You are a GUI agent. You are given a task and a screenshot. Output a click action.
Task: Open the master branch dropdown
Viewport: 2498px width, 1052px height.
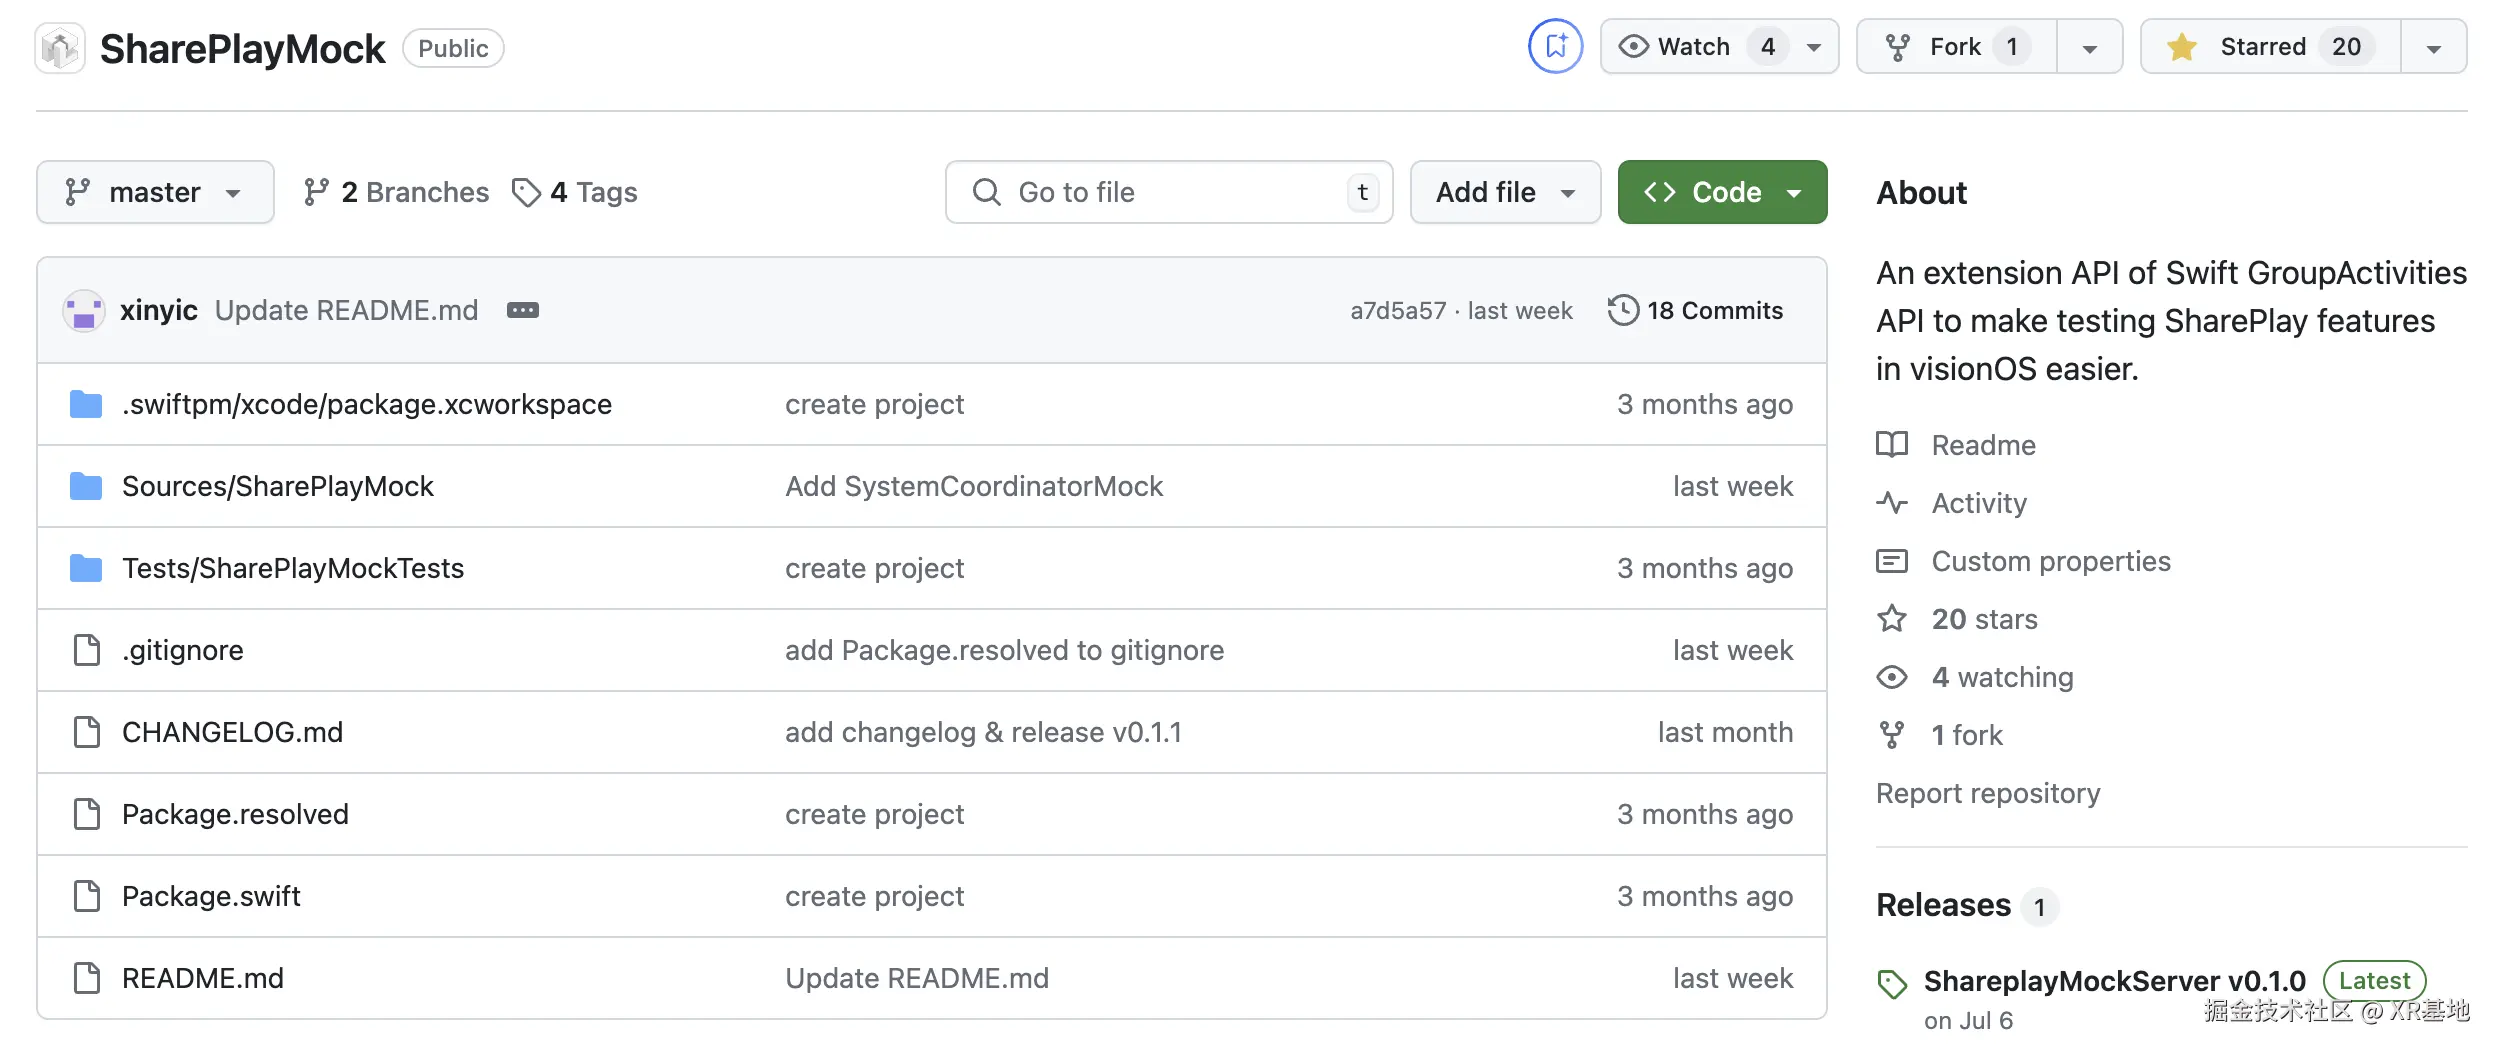(155, 192)
